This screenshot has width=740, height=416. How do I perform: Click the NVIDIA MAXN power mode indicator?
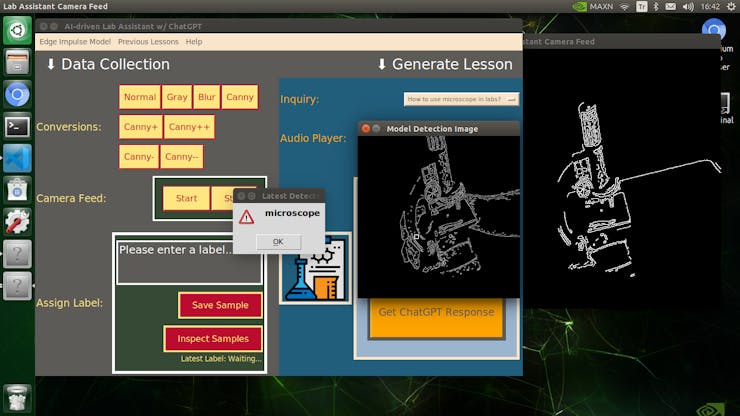(591, 6)
